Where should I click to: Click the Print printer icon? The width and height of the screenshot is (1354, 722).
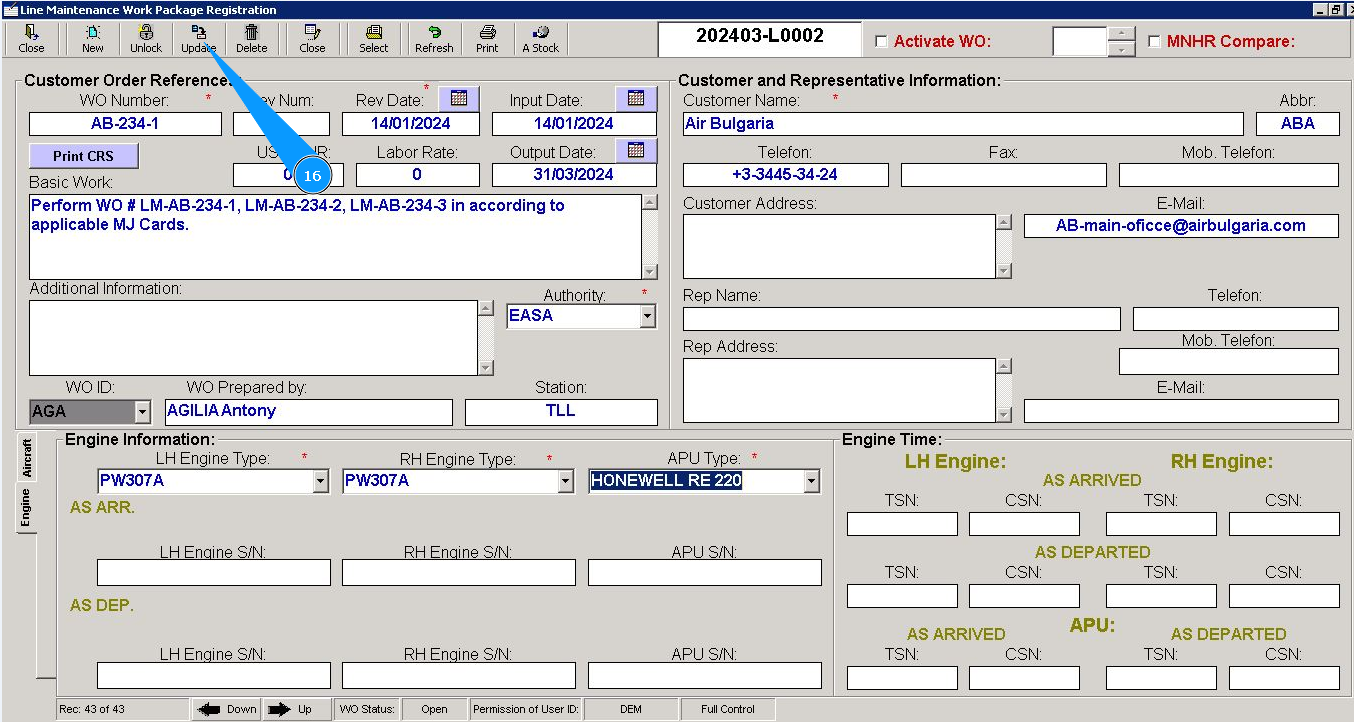(x=487, y=39)
